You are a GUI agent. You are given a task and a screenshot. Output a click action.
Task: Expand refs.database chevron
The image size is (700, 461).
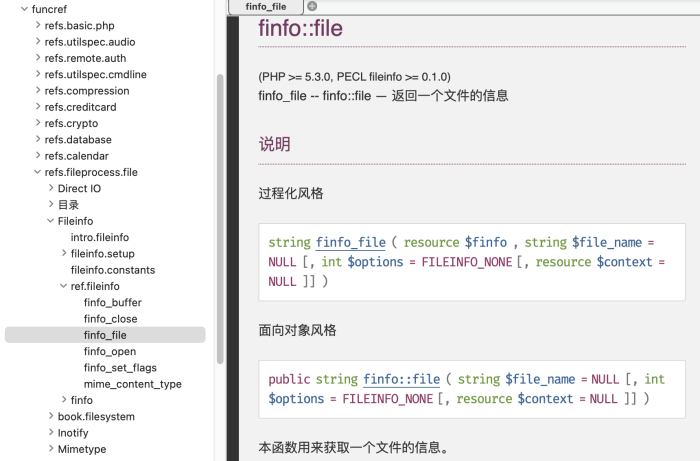click(x=38, y=139)
